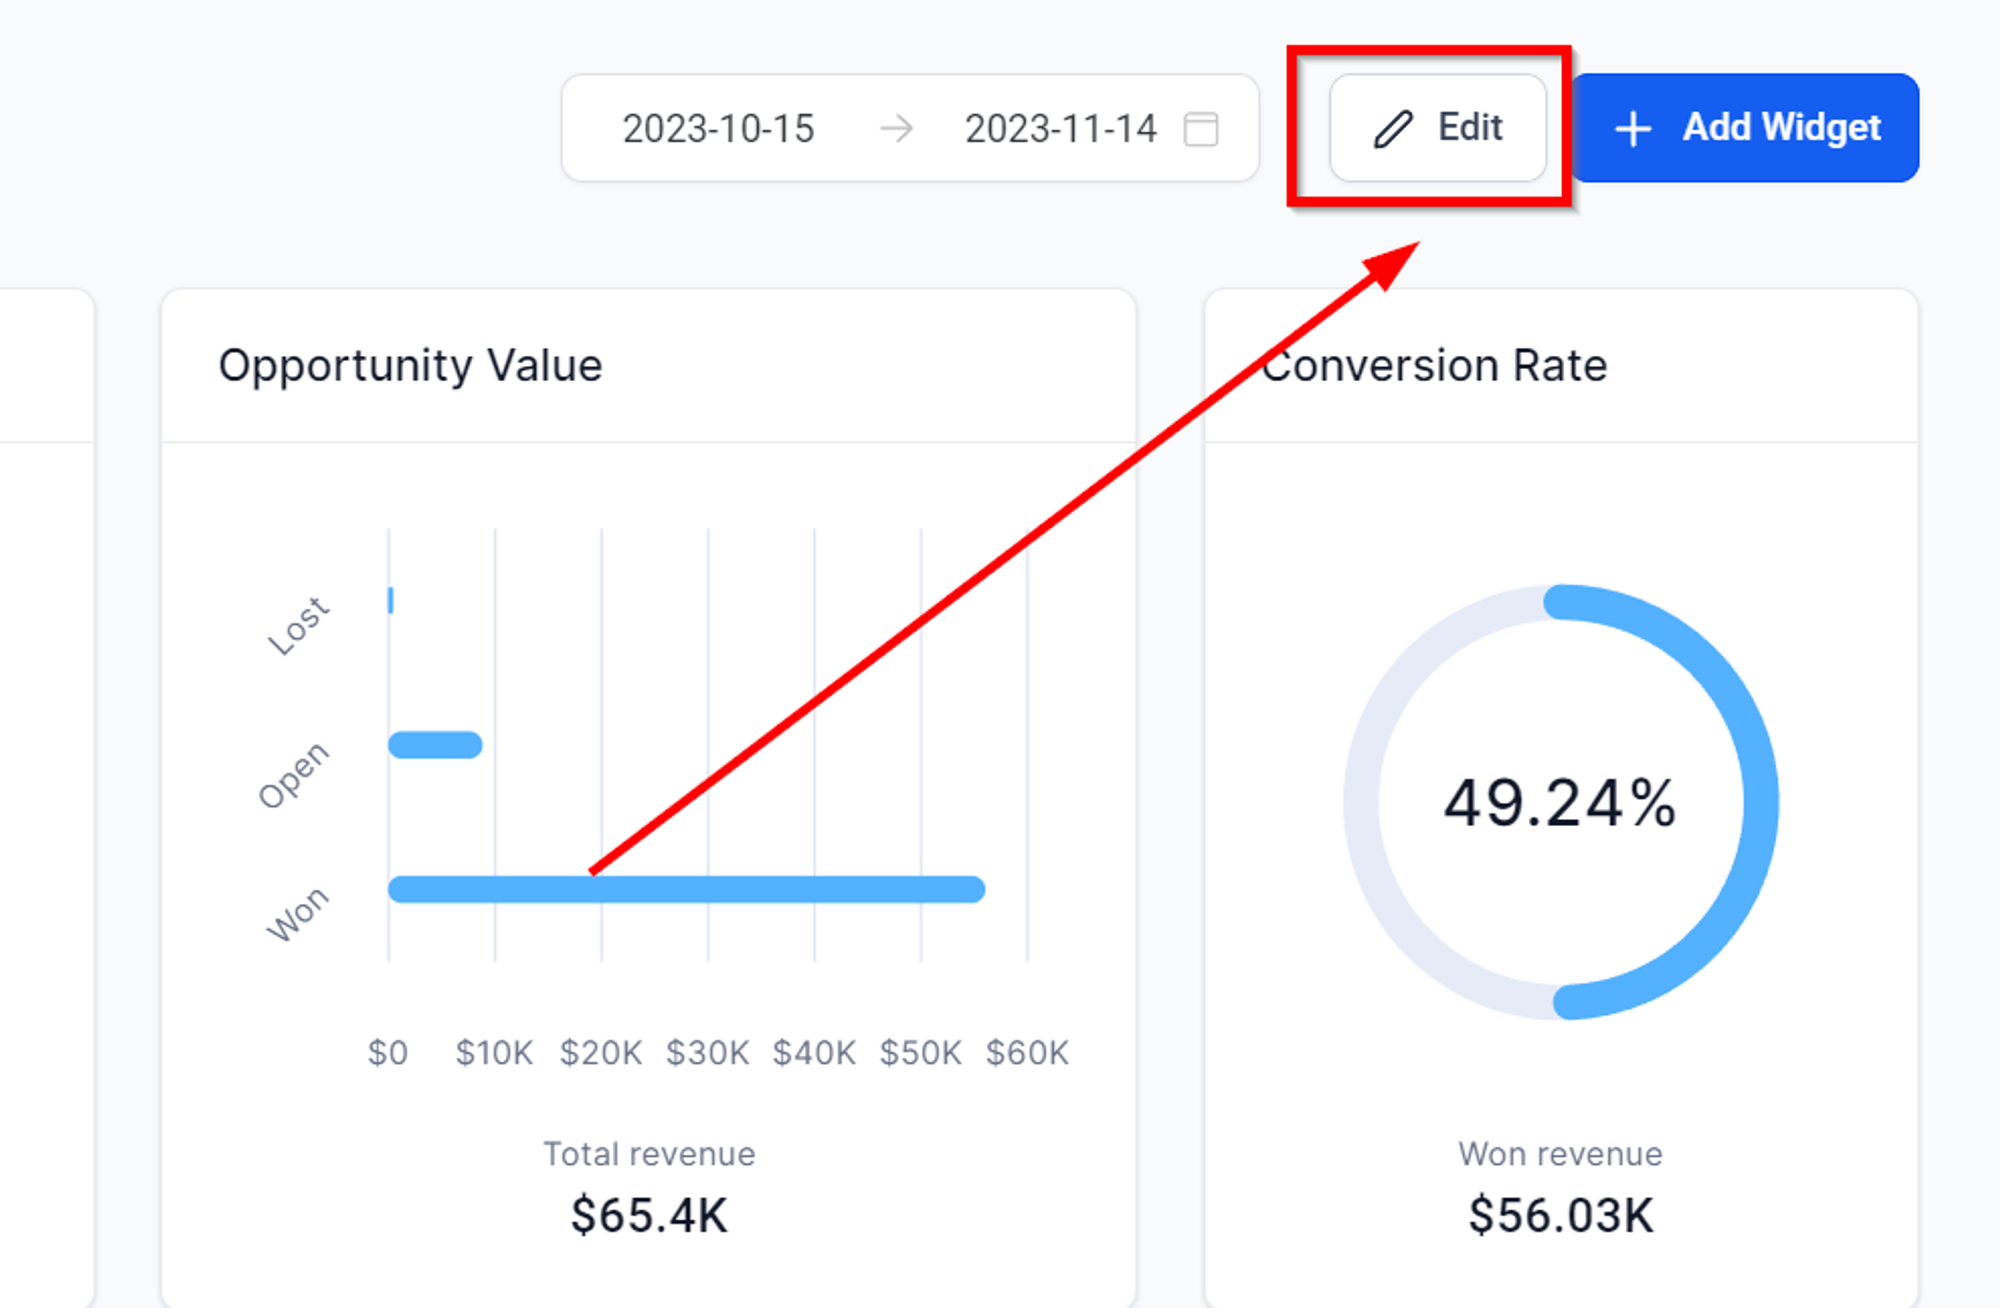Click the Opportunity Value widget title

click(410, 366)
